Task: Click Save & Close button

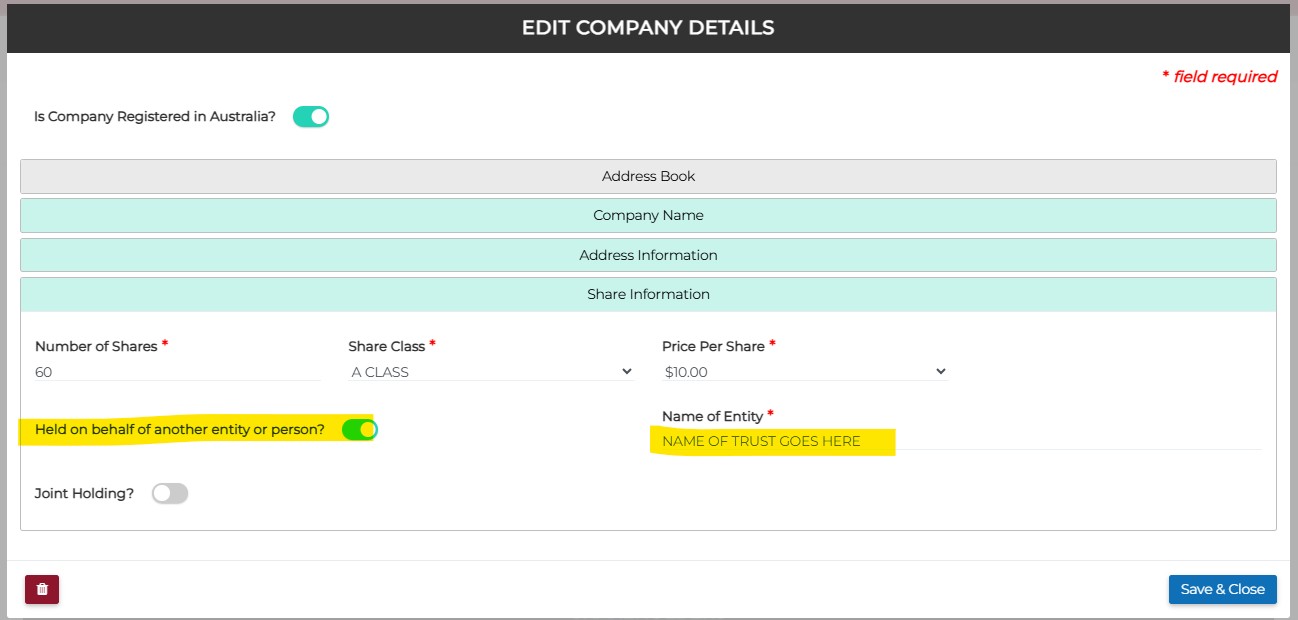Action: 1222,589
